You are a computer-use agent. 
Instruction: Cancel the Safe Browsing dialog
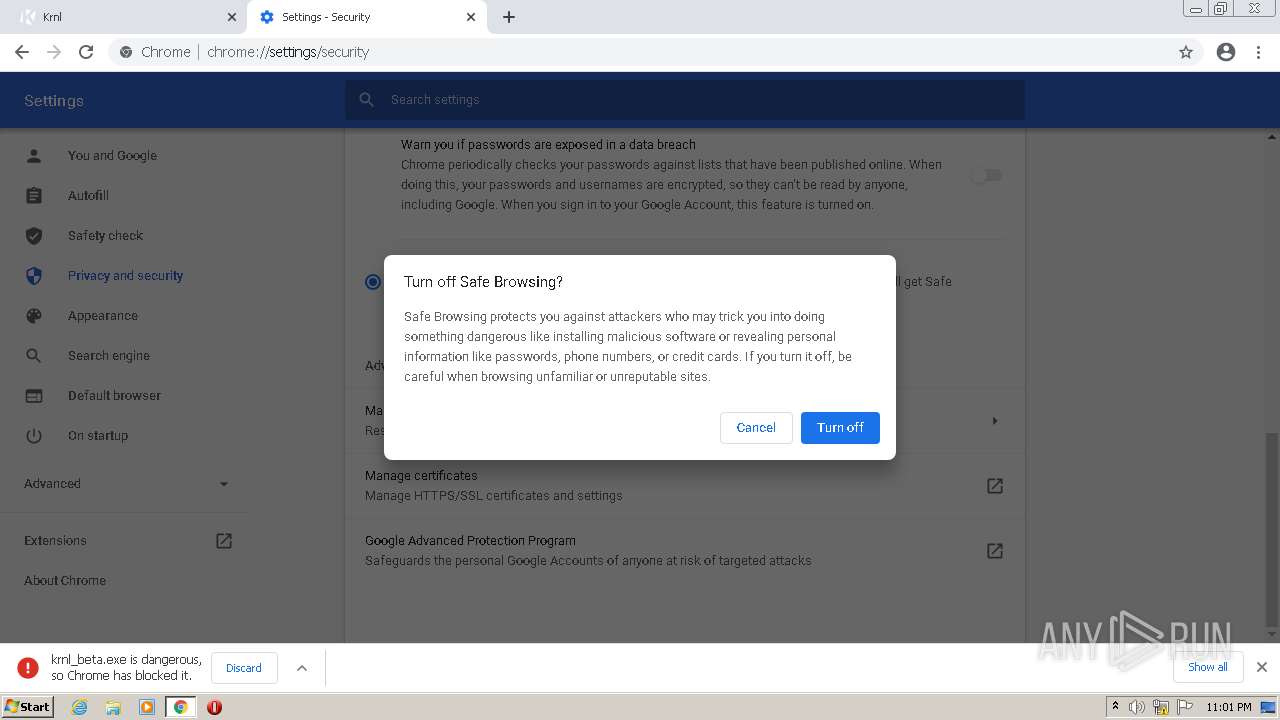[x=756, y=427]
